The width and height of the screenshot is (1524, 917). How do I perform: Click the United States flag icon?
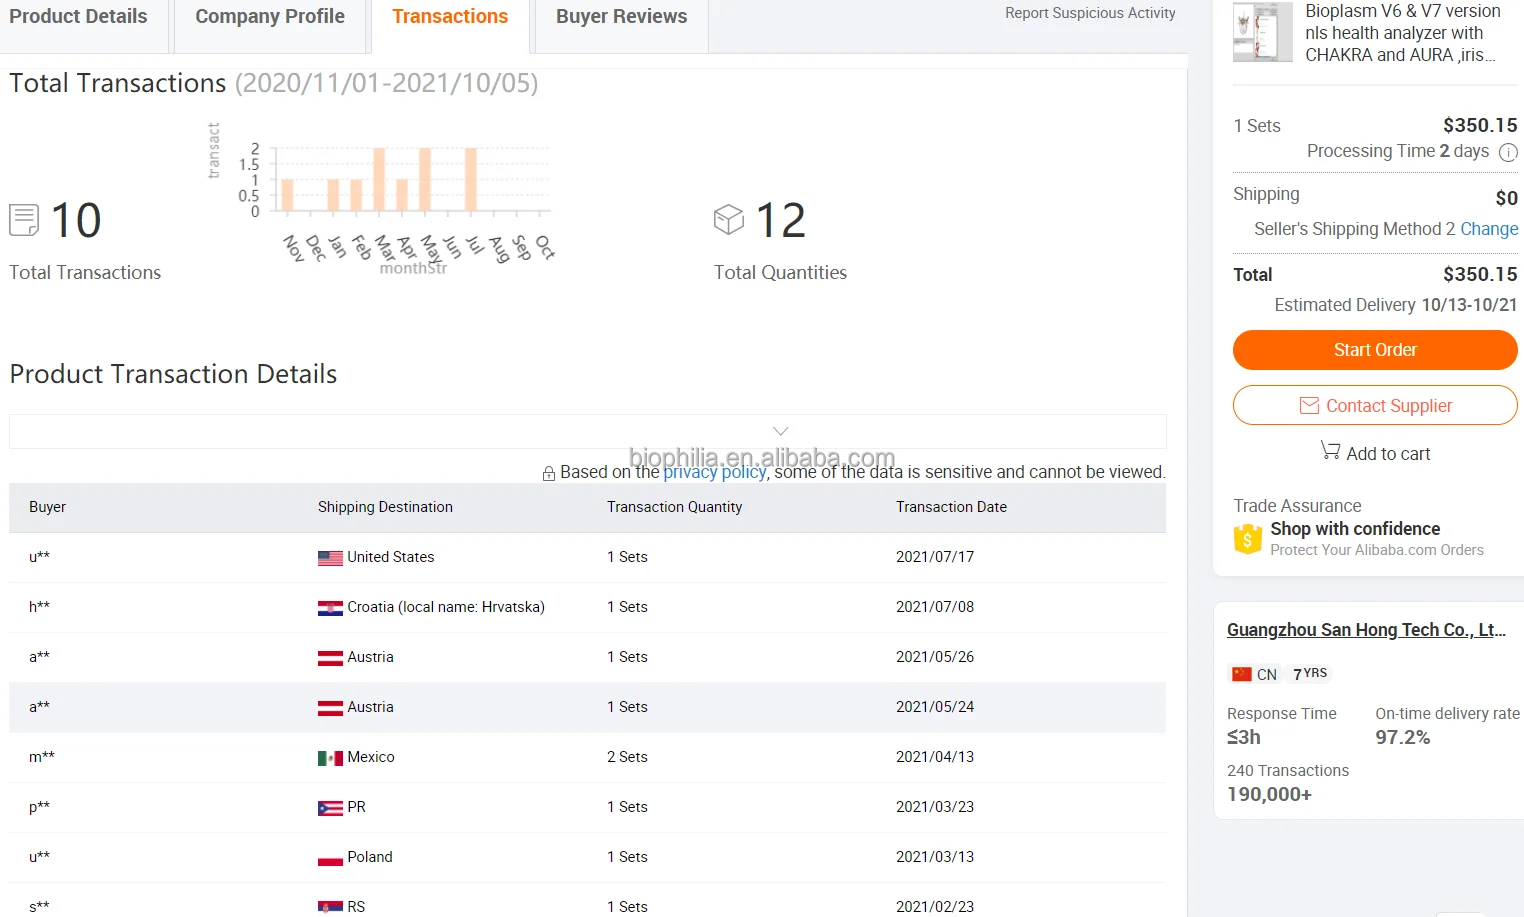click(330, 558)
